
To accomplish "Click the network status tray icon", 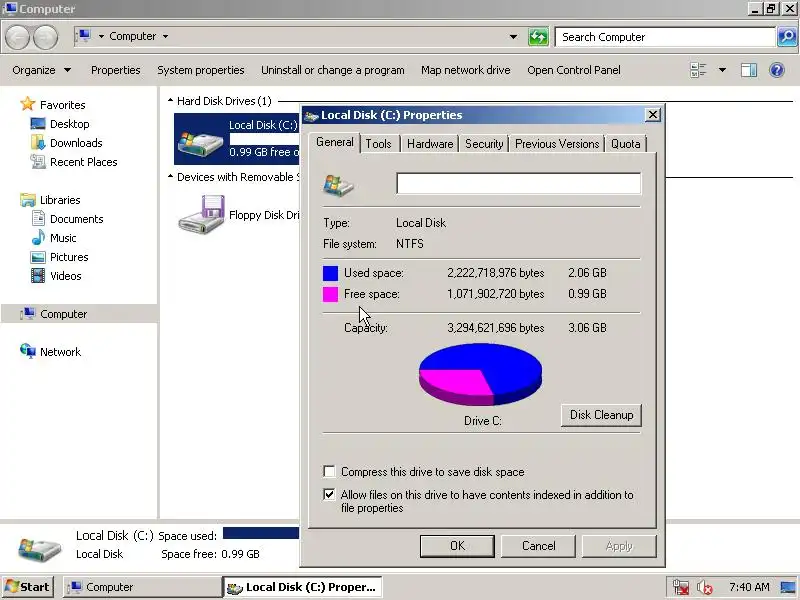I will click(681, 587).
